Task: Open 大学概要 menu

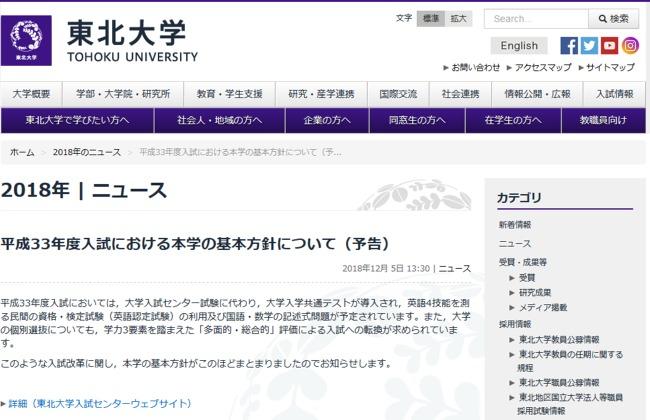Action: (x=32, y=94)
